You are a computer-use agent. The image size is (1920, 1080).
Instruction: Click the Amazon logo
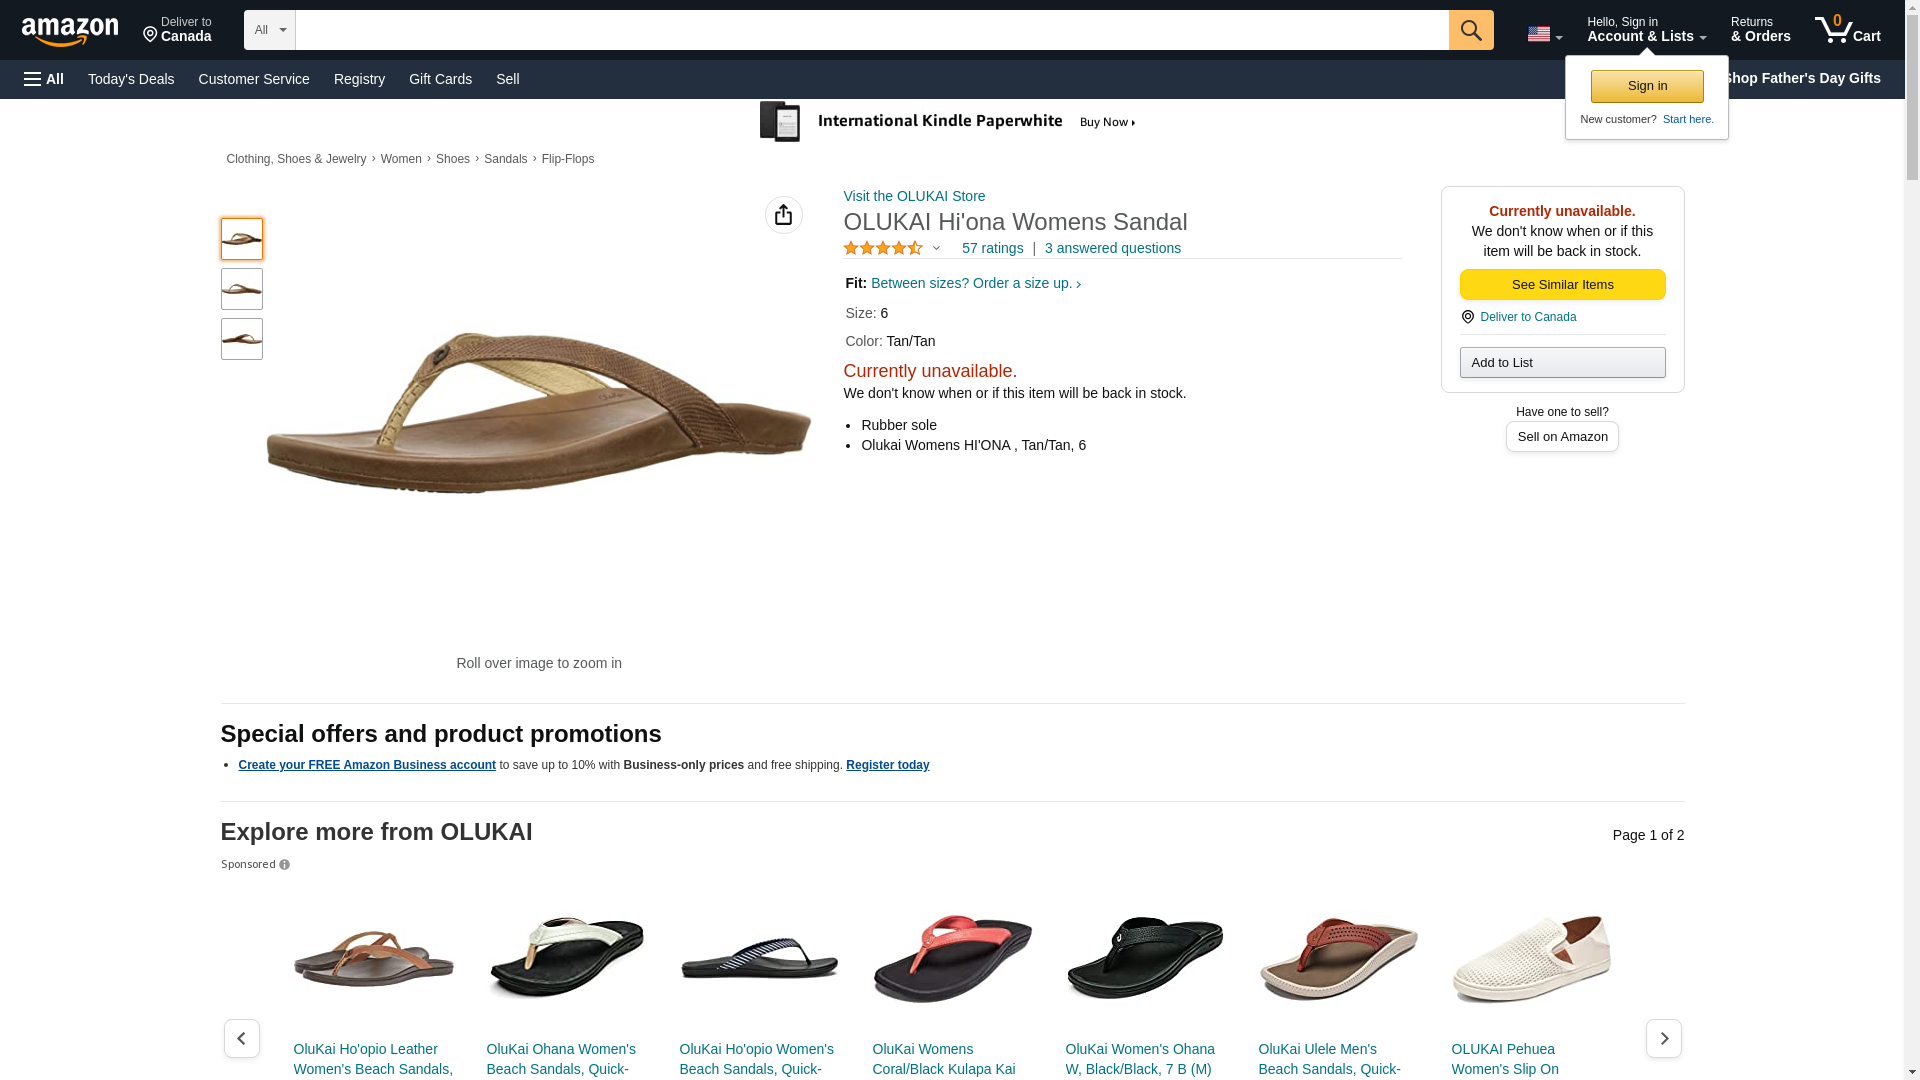tap(70, 31)
